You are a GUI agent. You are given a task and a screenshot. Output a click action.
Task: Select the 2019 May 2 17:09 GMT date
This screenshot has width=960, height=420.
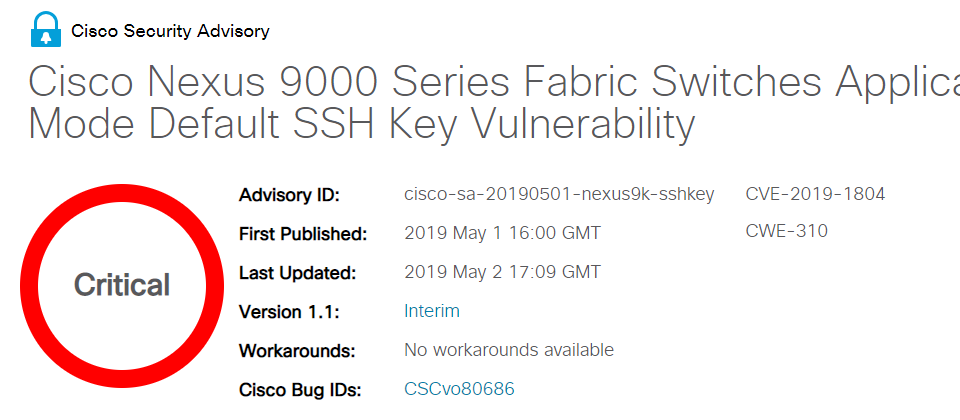coord(502,272)
